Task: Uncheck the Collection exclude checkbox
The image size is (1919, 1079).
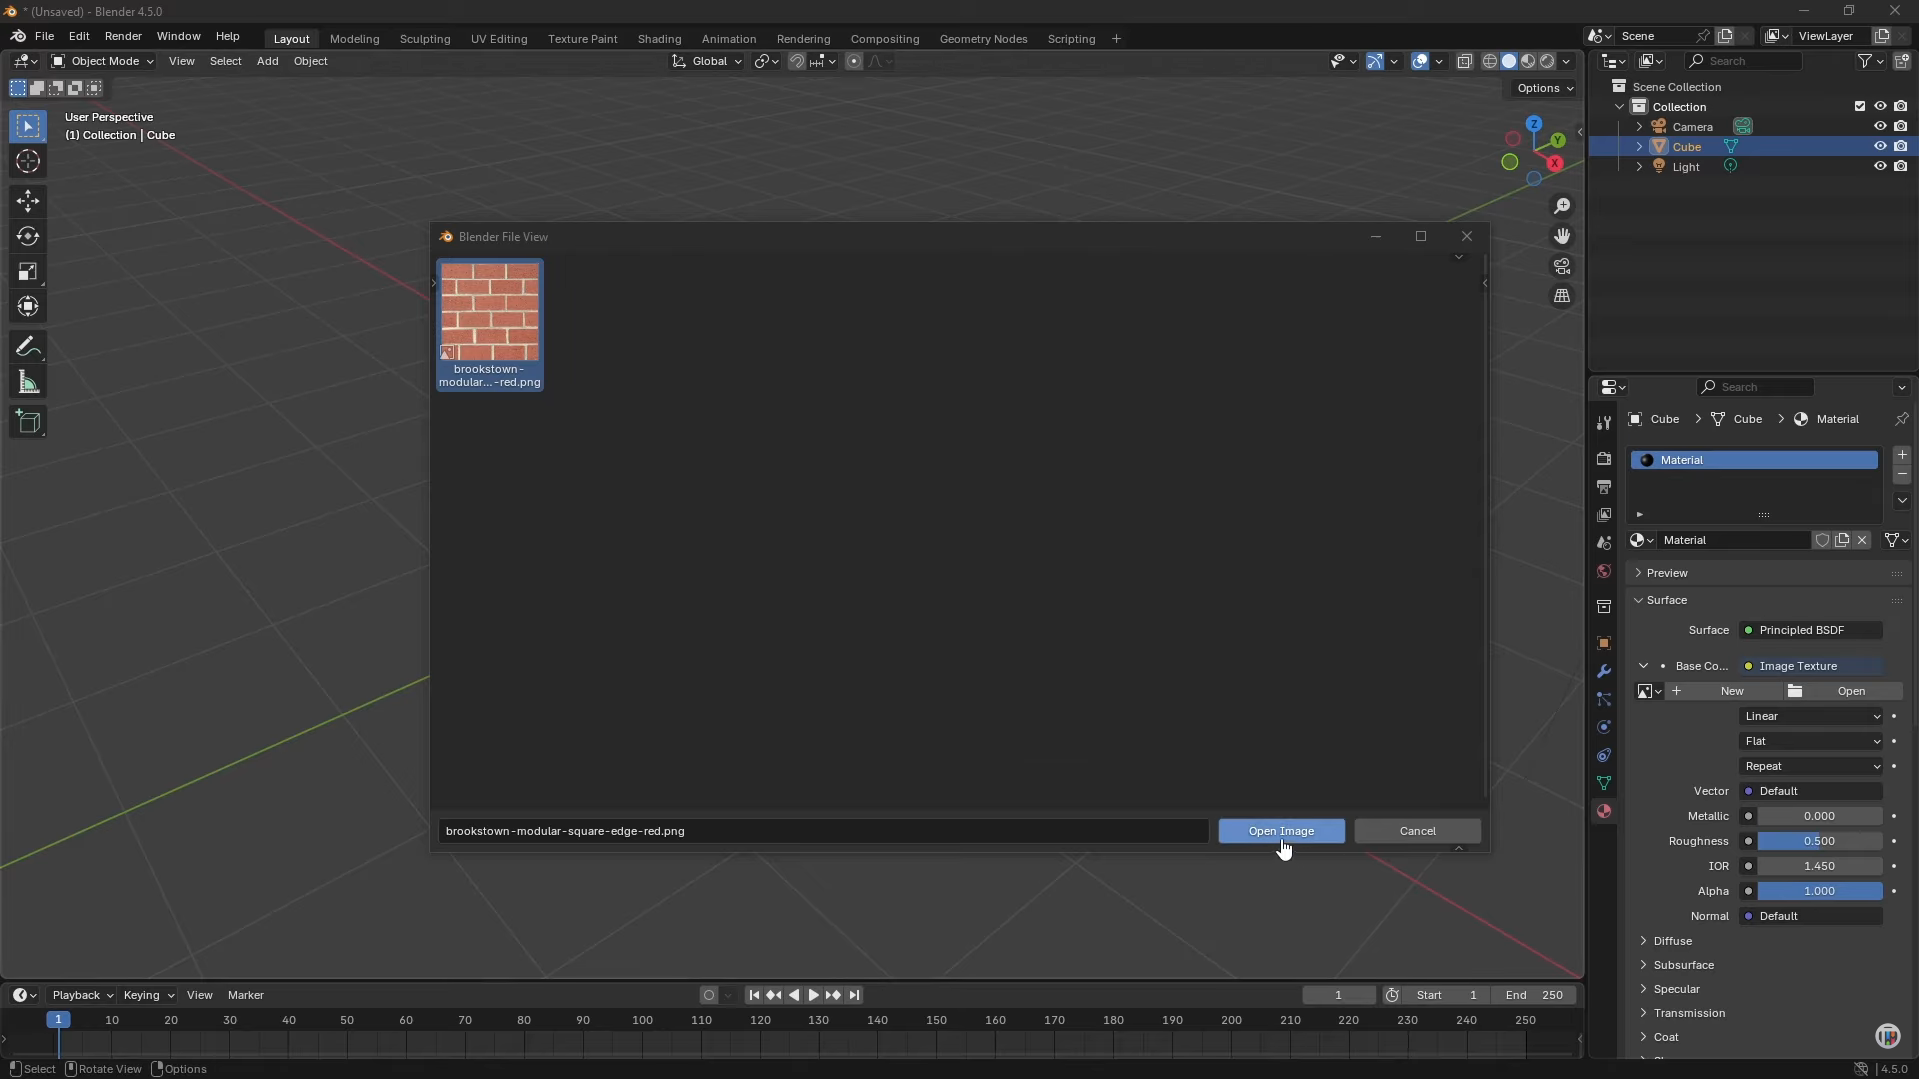Action: (x=1860, y=106)
